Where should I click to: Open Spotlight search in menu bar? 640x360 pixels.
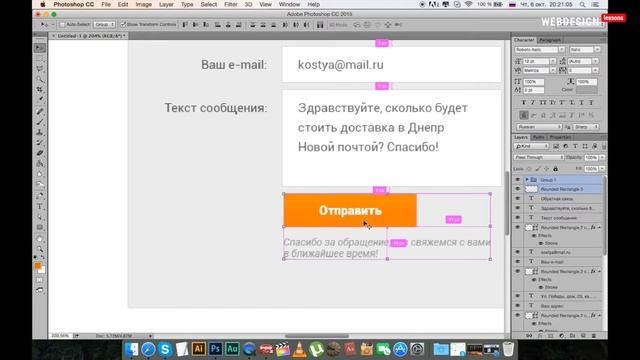point(582,4)
